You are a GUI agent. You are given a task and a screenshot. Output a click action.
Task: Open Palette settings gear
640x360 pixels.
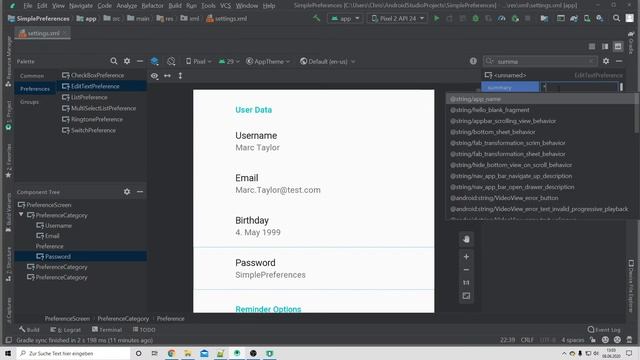127,61
